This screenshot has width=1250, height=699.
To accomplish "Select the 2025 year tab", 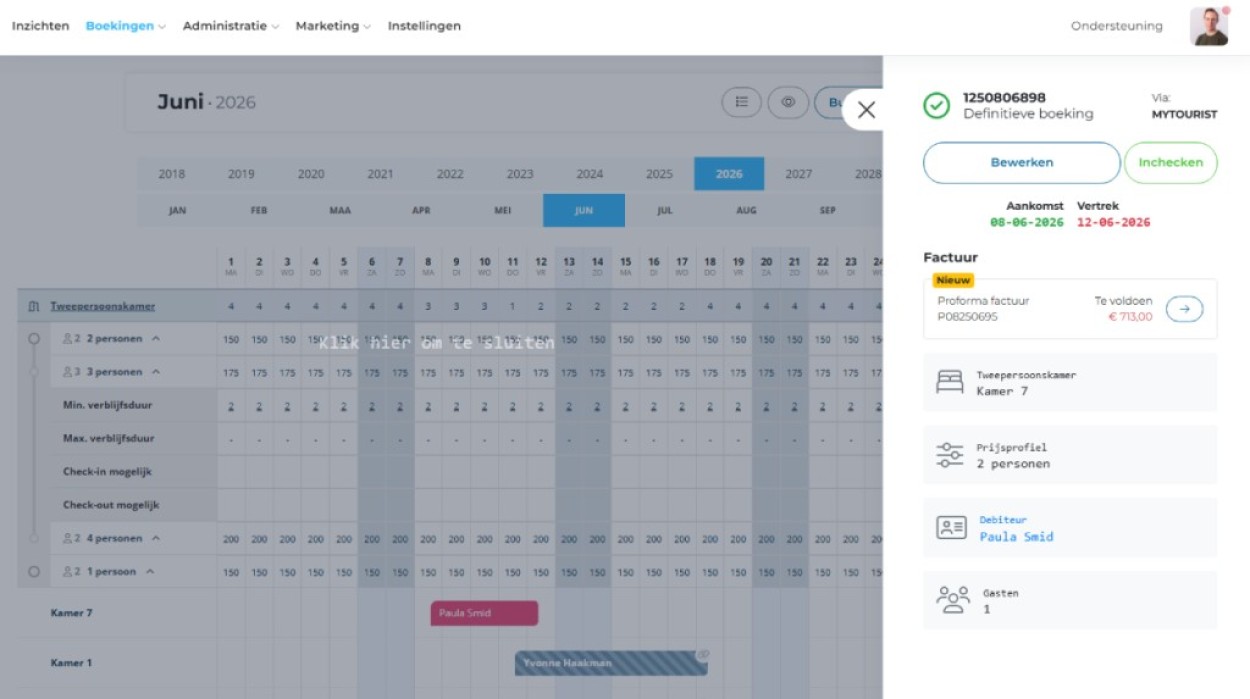I will pos(659,174).
